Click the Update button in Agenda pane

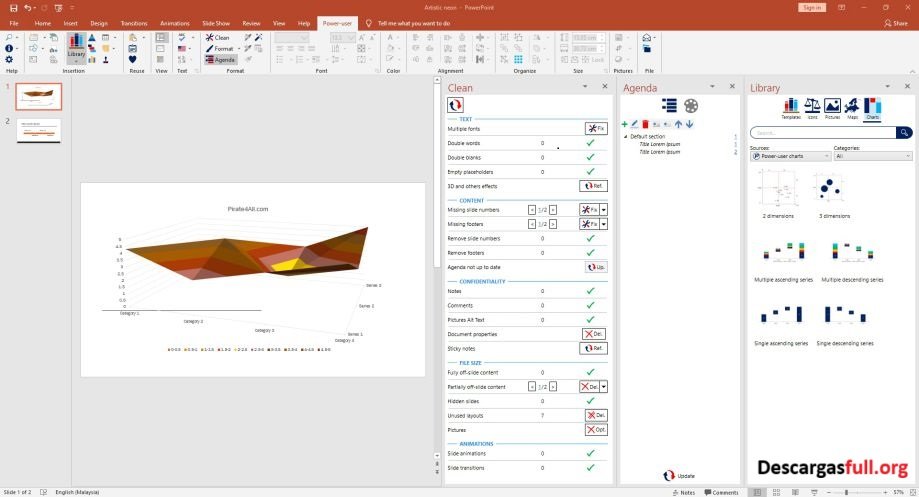point(679,476)
